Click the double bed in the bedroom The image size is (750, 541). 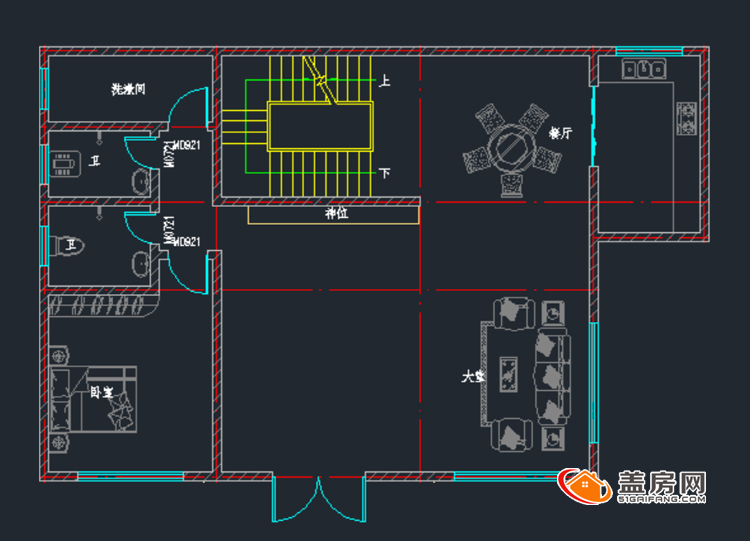click(x=93, y=399)
